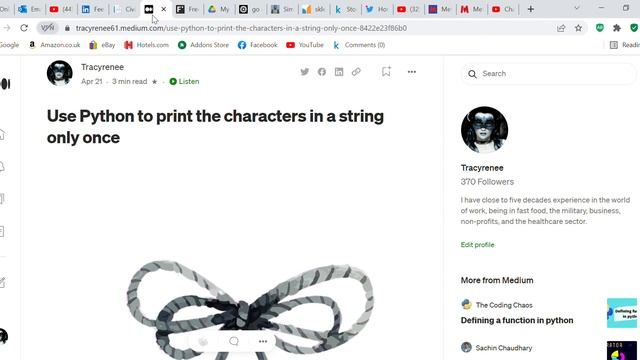
Task: Open Amazon.co.uk bookmark
Action: [54, 45]
